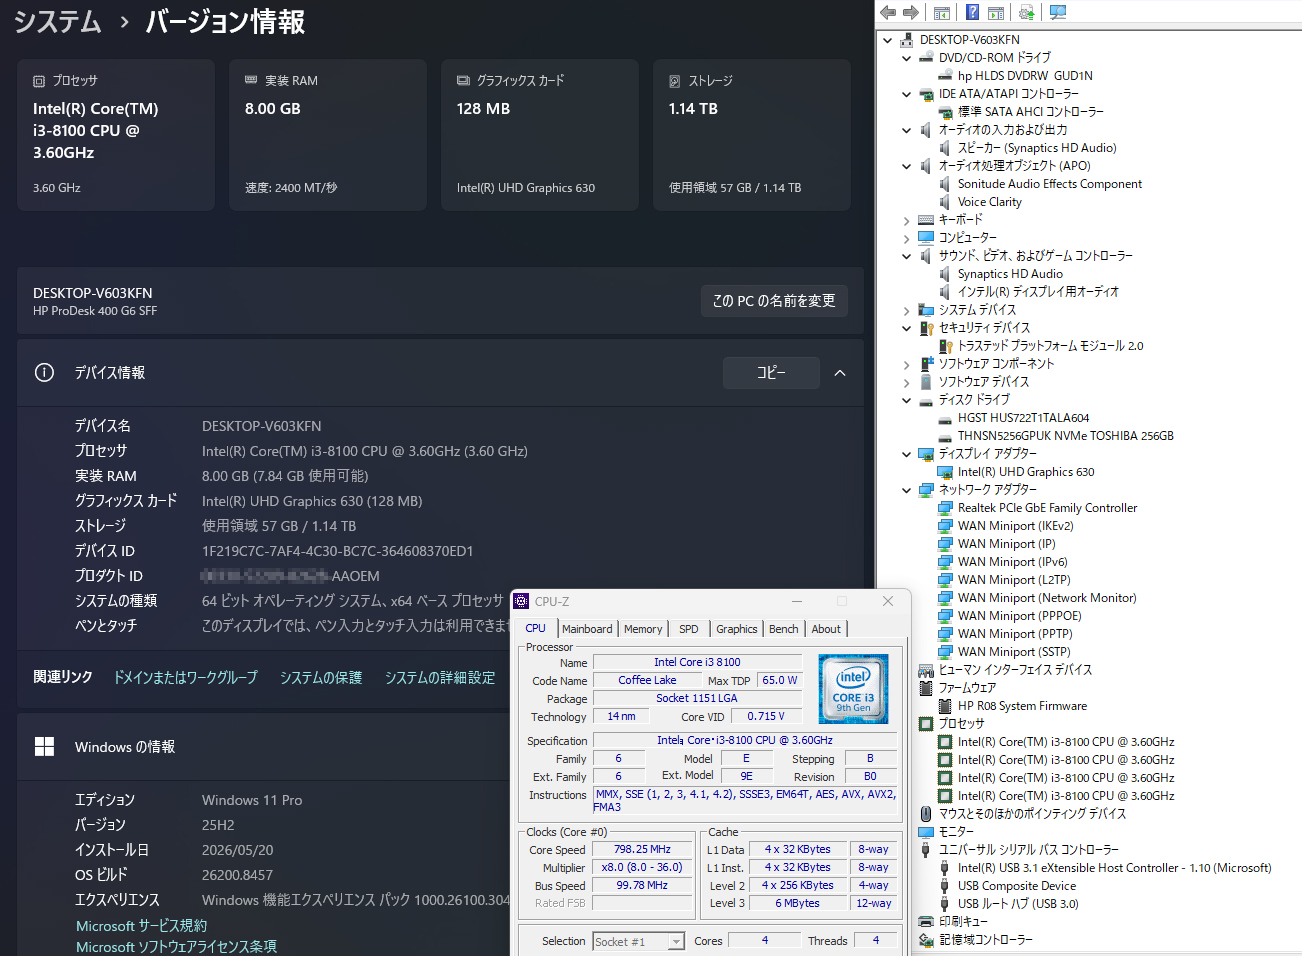Click the Forward arrow in Device Manager toolbar
Image resolution: width=1302 pixels, height=956 pixels.
[910, 13]
